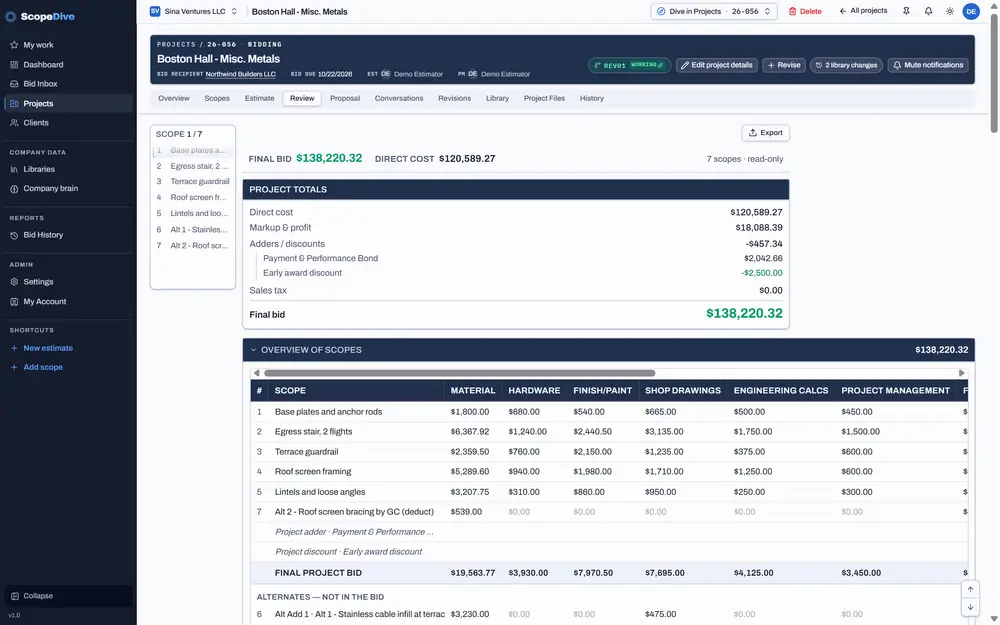The height and width of the screenshot is (625, 1000).
Task: Click plus icon beside Add scope
Action: [x=14, y=367]
